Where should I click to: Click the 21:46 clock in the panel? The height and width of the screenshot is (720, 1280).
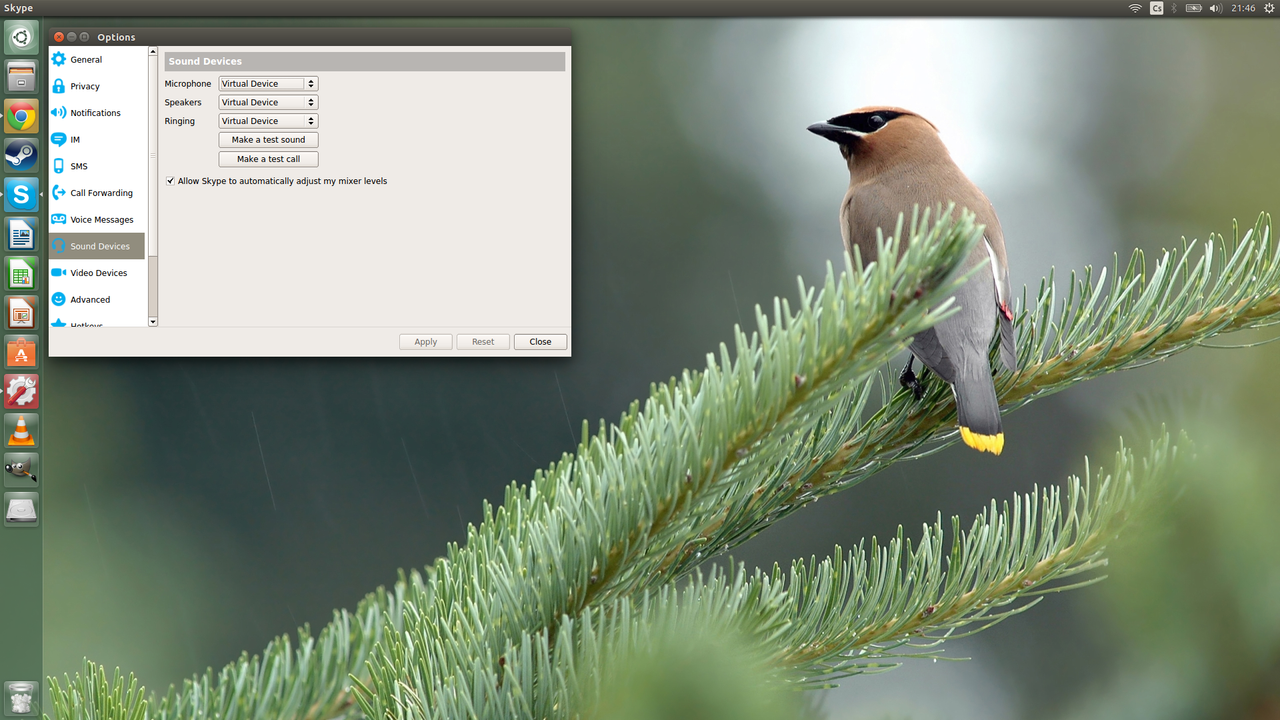[x=1243, y=8]
